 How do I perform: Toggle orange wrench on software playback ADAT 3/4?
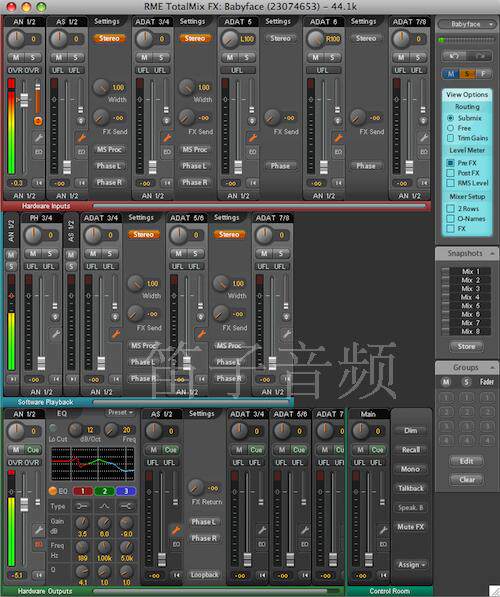coord(115,334)
